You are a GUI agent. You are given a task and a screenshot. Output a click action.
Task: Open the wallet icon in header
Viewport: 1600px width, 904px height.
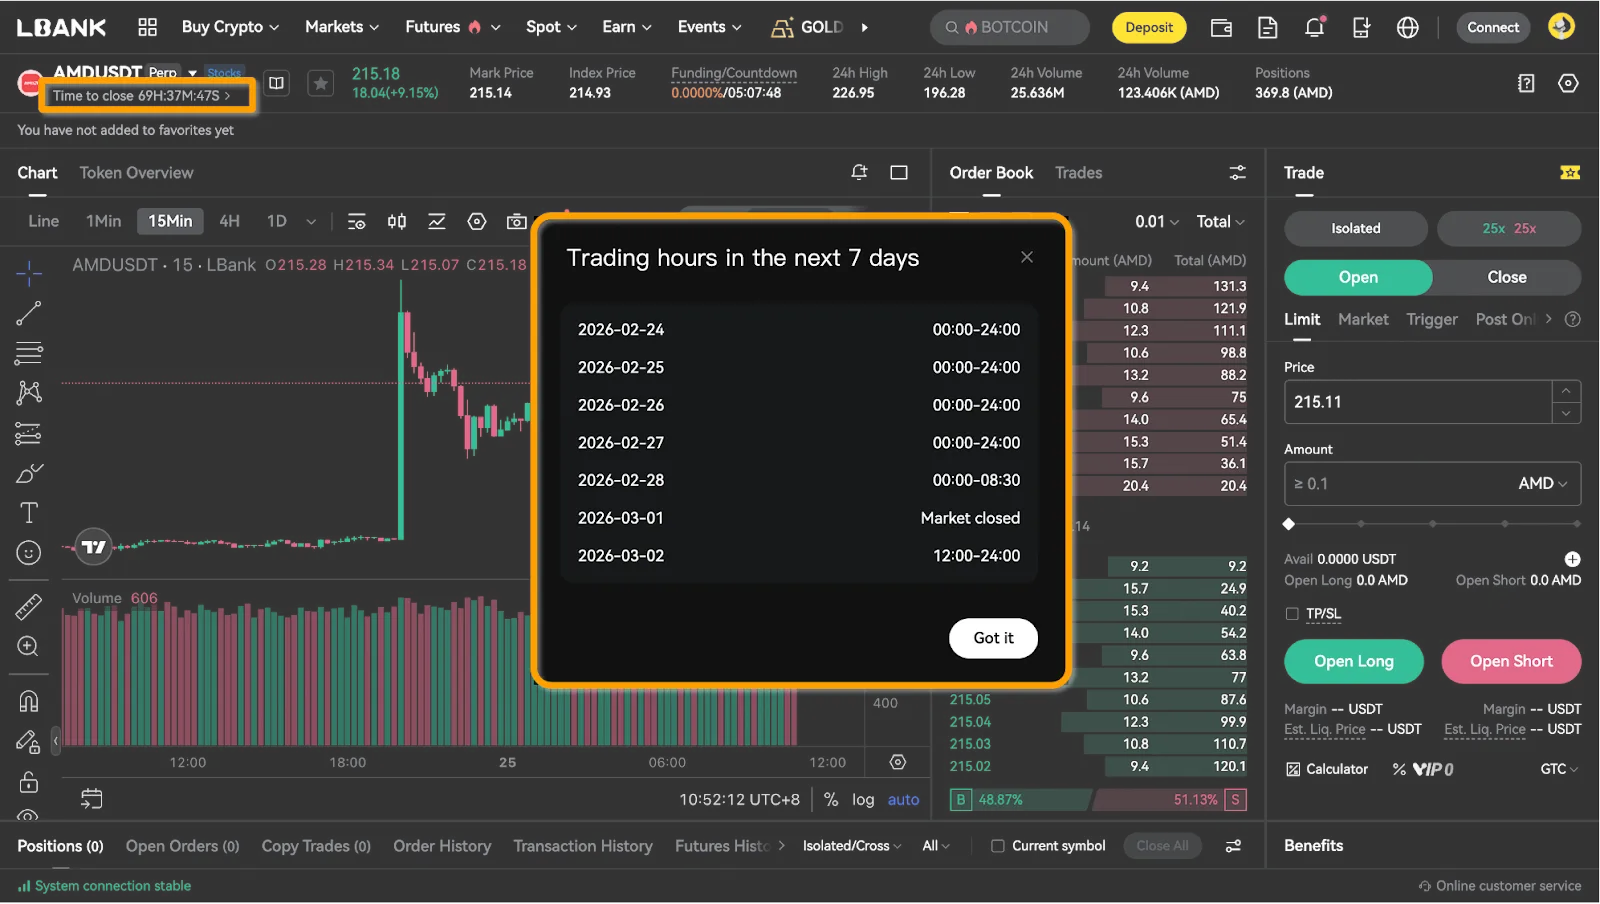[1221, 28]
